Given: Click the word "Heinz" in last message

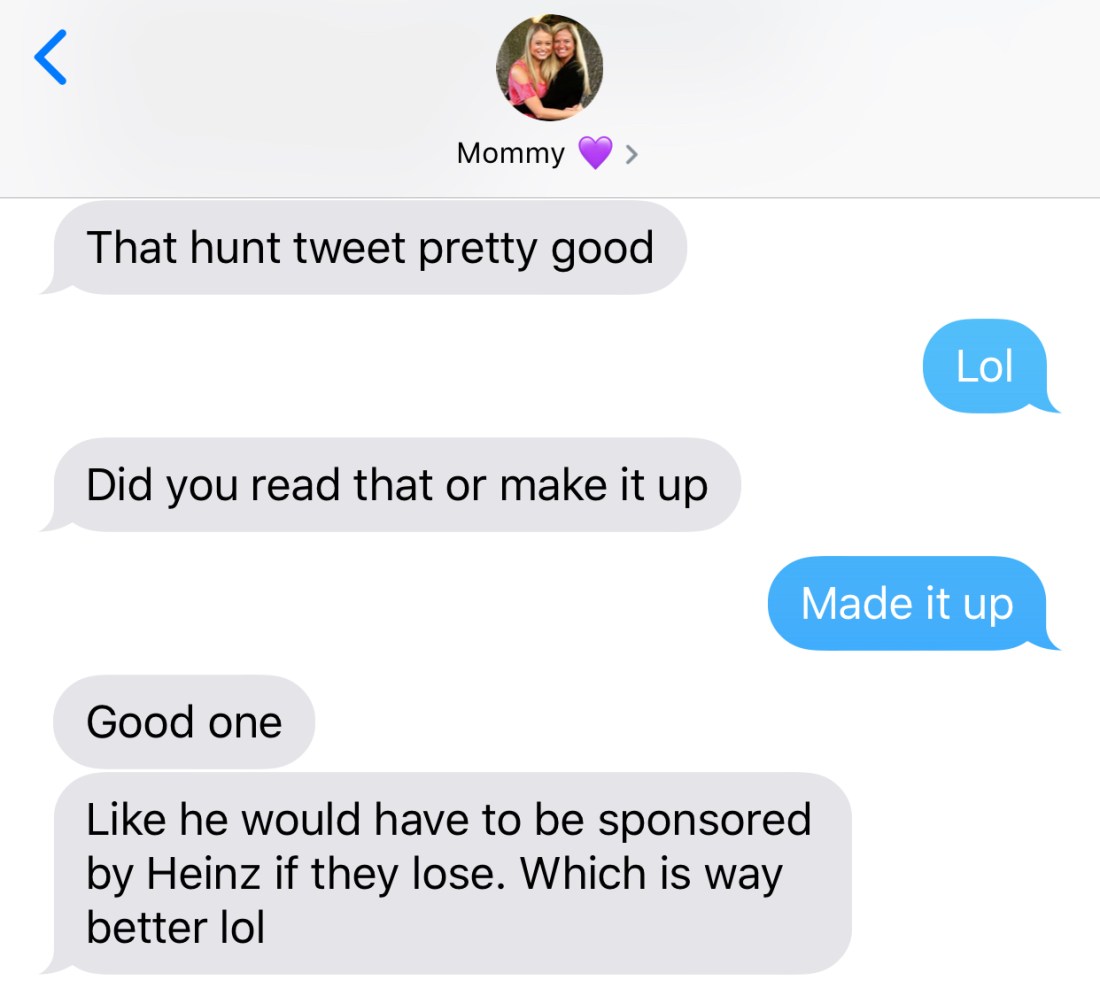Looking at the screenshot, I should (205, 874).
